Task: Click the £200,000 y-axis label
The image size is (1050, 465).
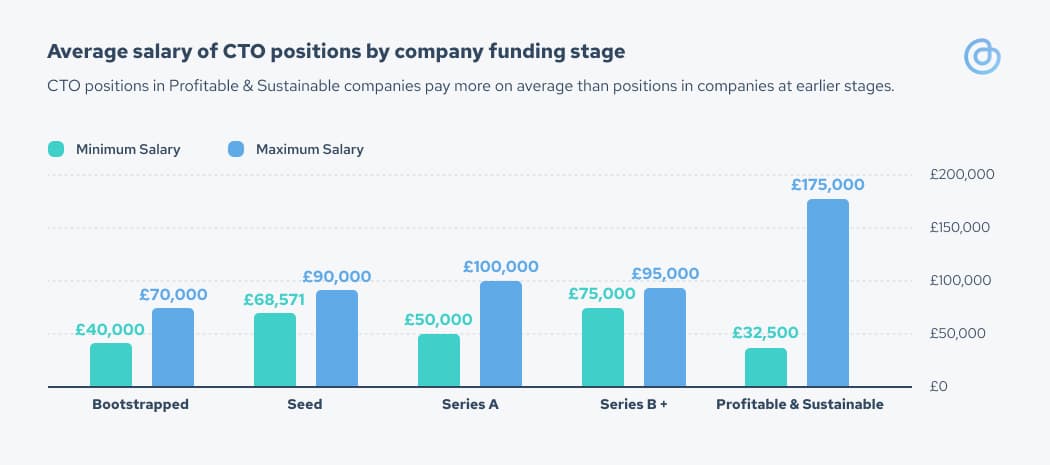Action: [962, 174]
